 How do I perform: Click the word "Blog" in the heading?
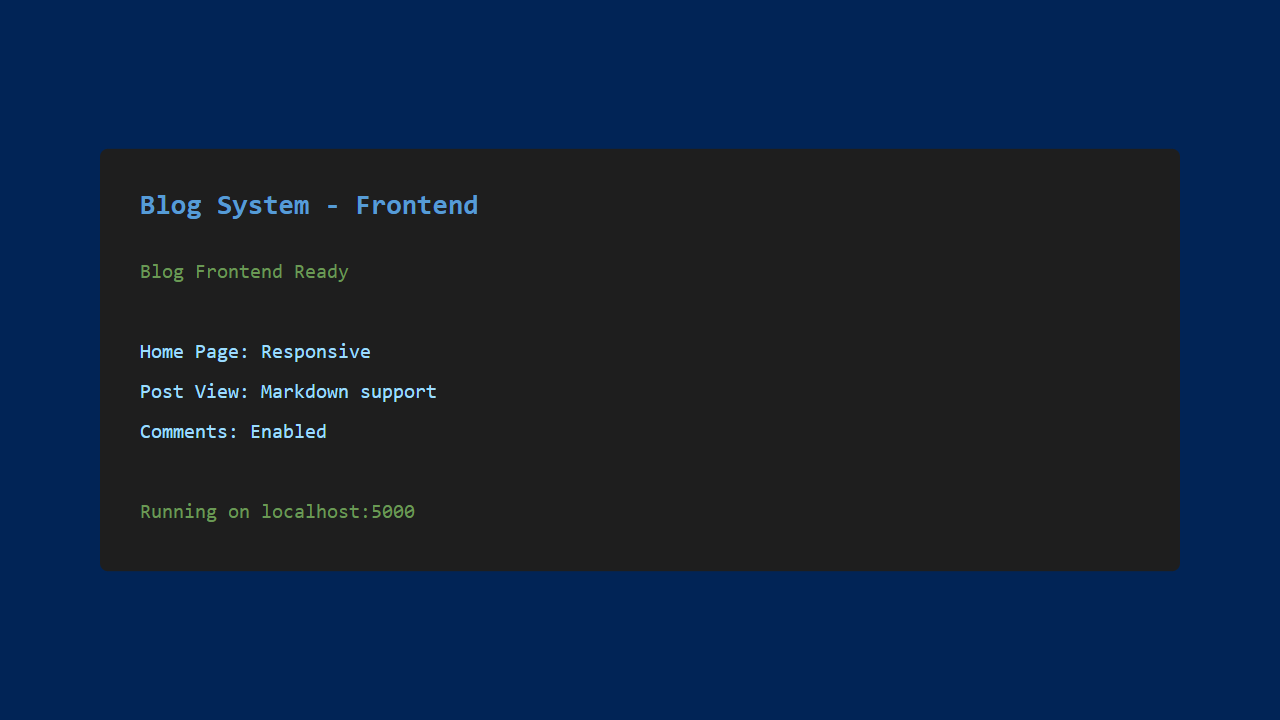point(170,205)
